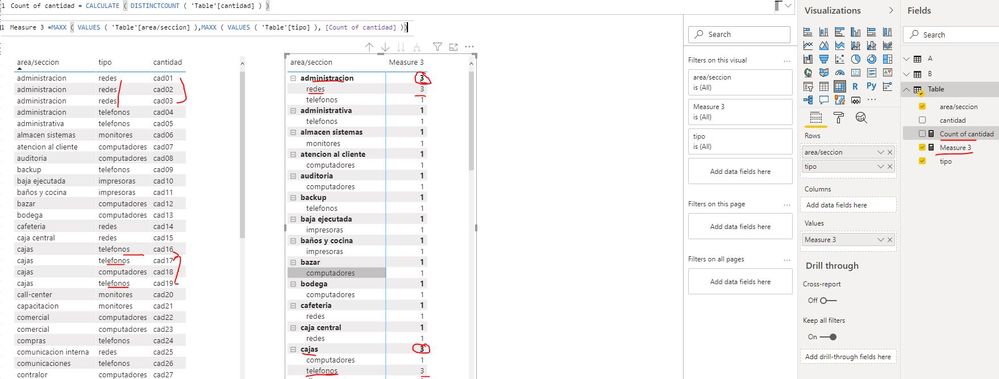Select the R script visual
This screenshot has width=999, height=379.
click(x=855, y=86)
